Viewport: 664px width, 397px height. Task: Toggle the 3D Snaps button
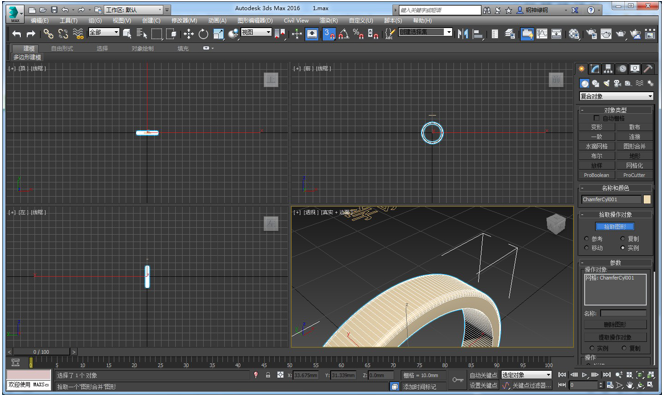click(x=329, y=34)
